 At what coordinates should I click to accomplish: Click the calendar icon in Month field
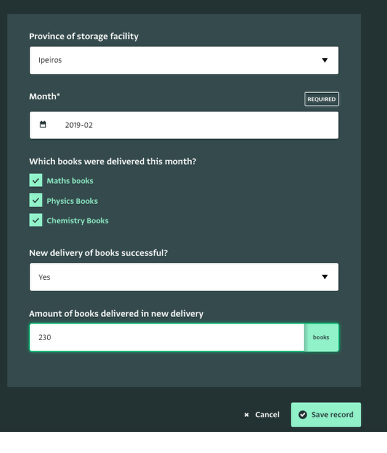coord(43,125)
